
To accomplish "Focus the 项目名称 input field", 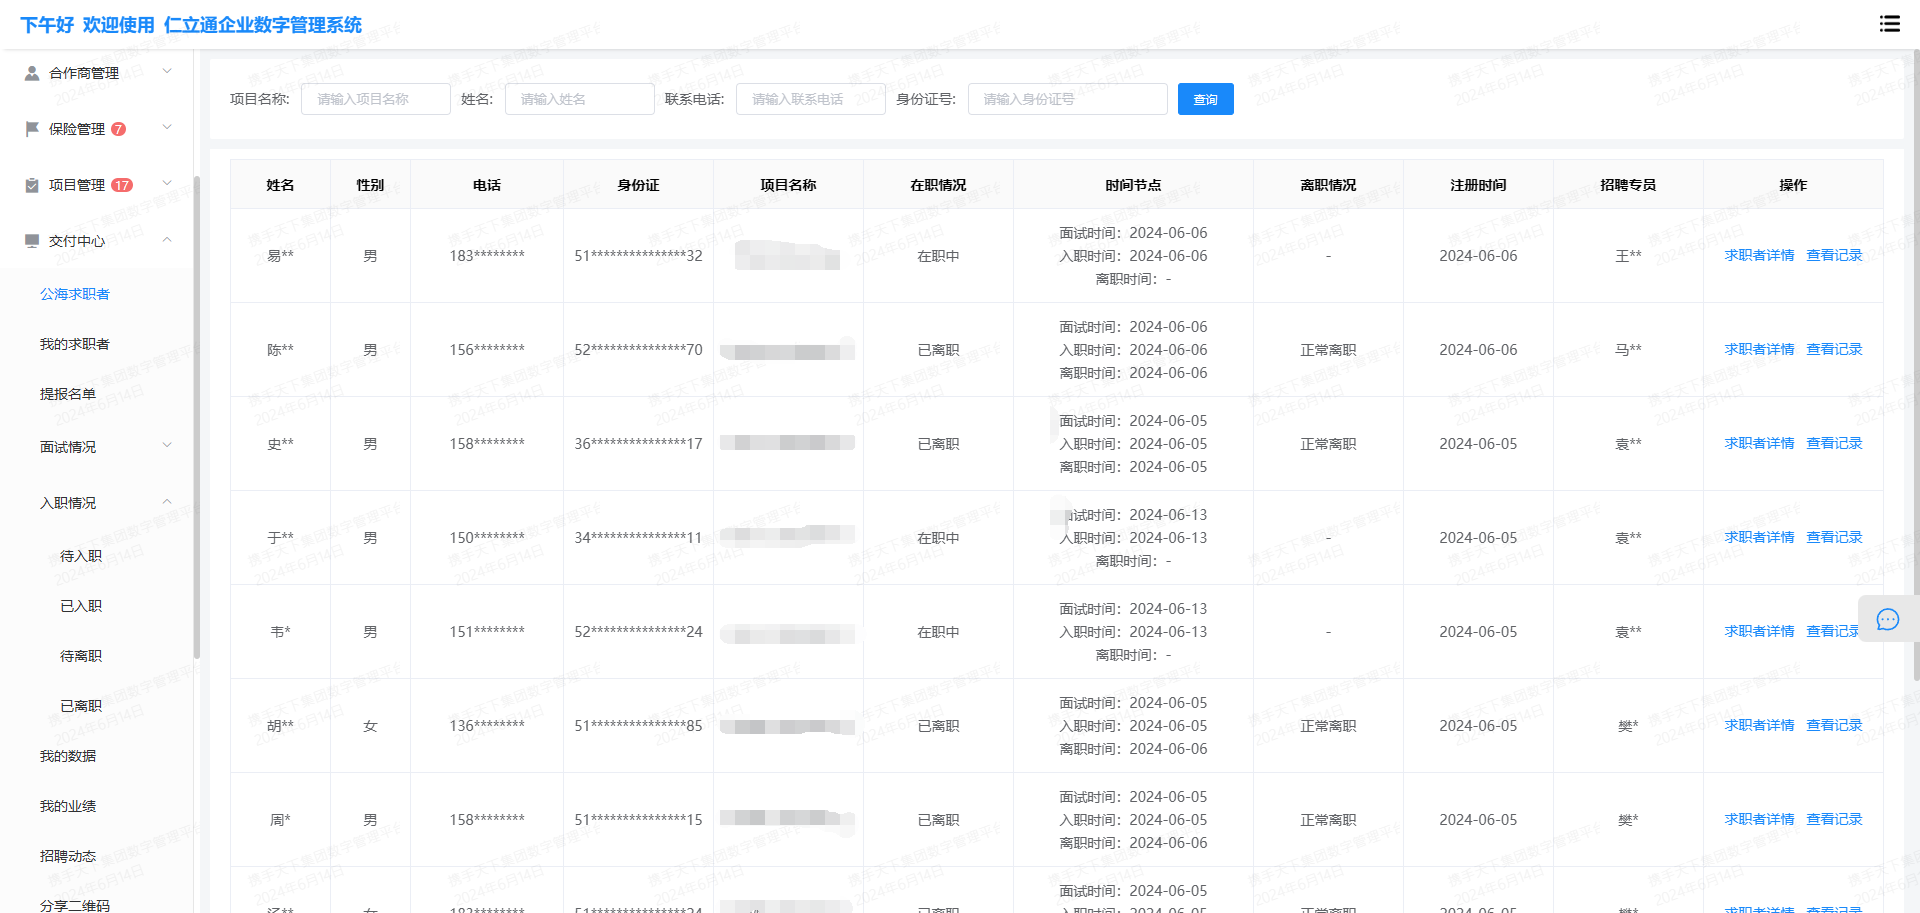I will (x=375, y=99).
